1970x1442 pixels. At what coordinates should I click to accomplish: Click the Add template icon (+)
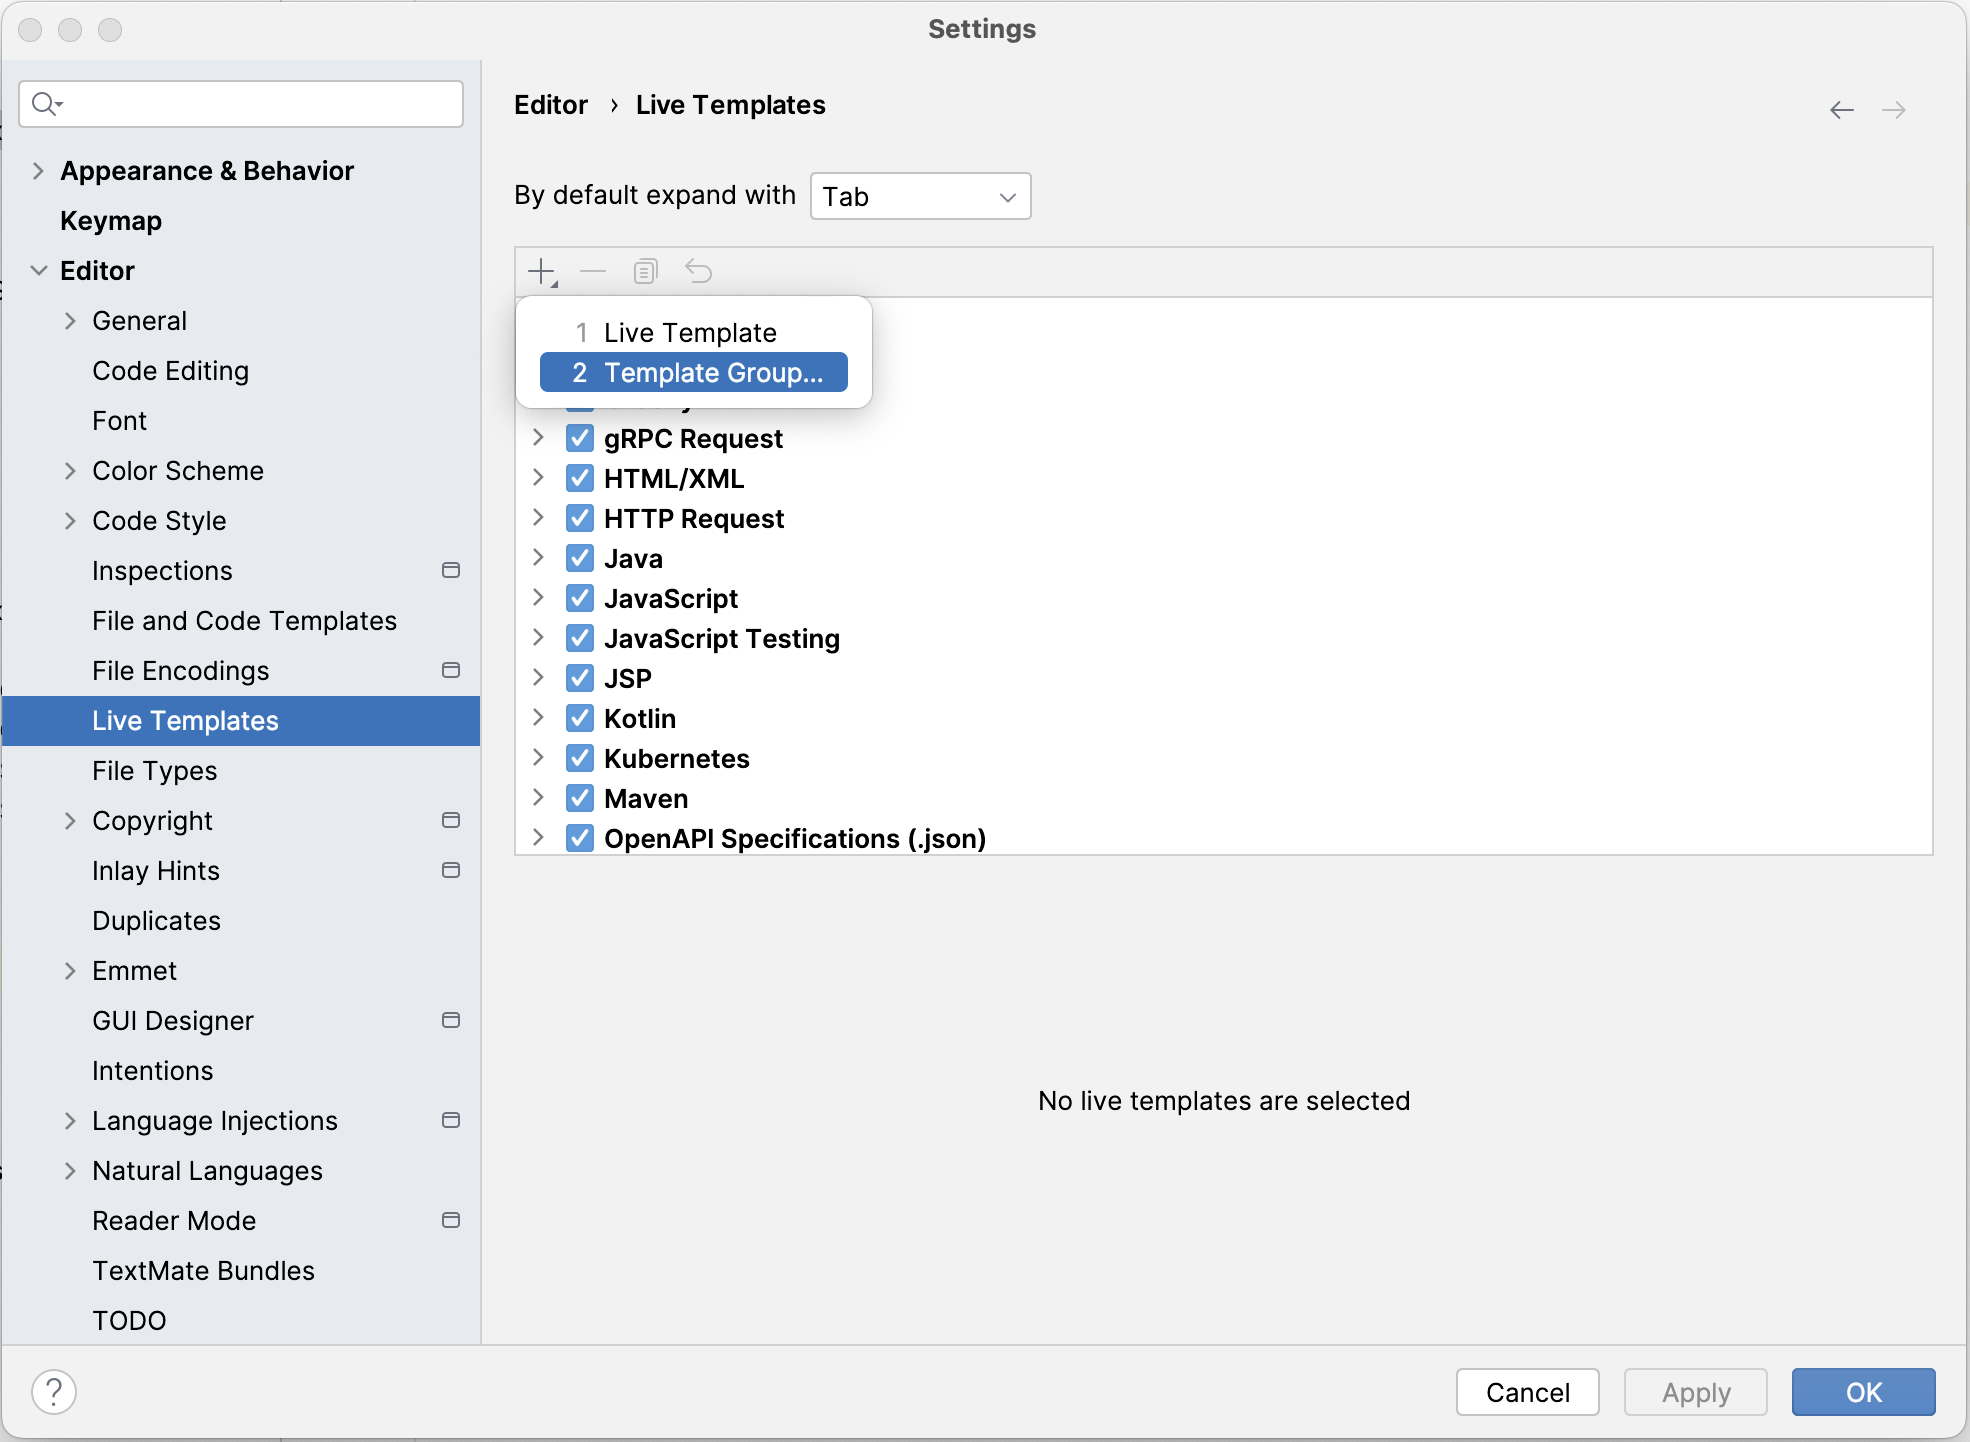pos(543,271)
